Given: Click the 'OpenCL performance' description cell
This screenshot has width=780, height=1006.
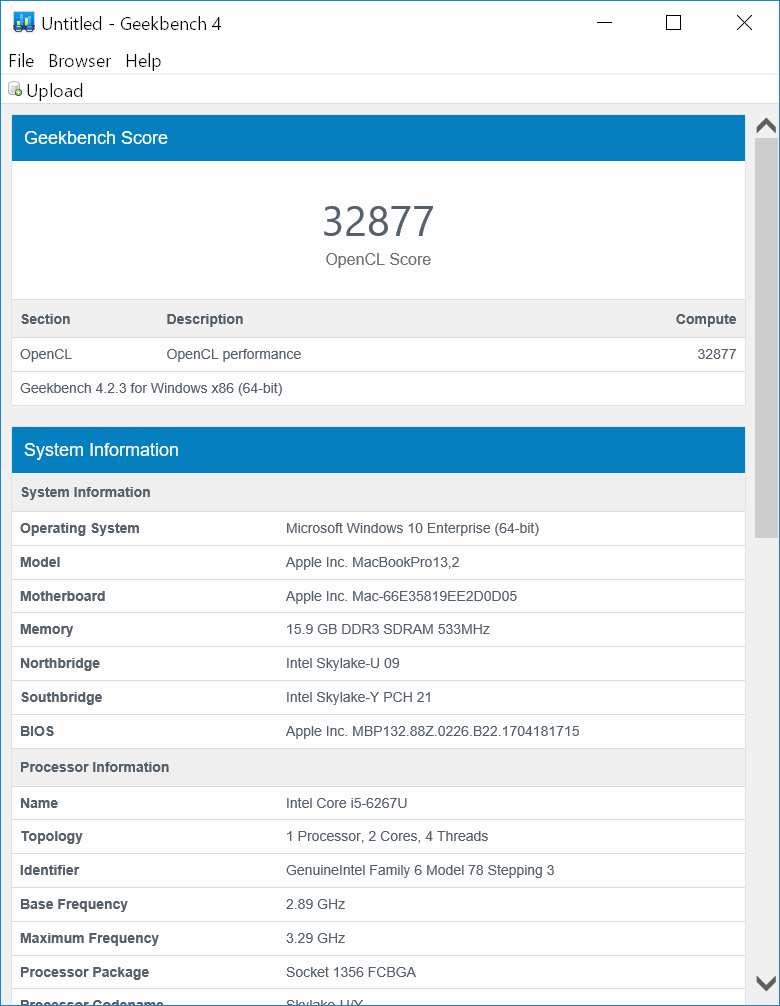Looking at the screenshot, I should tap(233, 354).
